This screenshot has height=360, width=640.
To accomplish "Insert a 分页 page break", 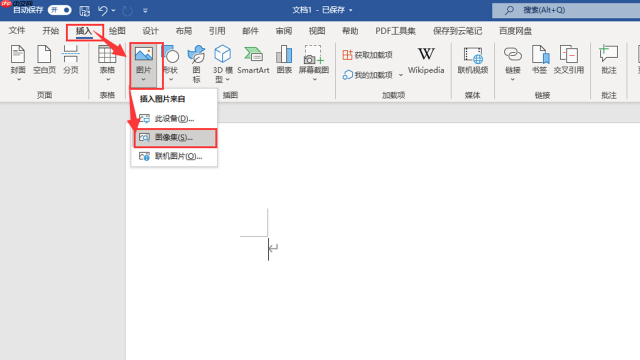I will click(x=71, y=60).
